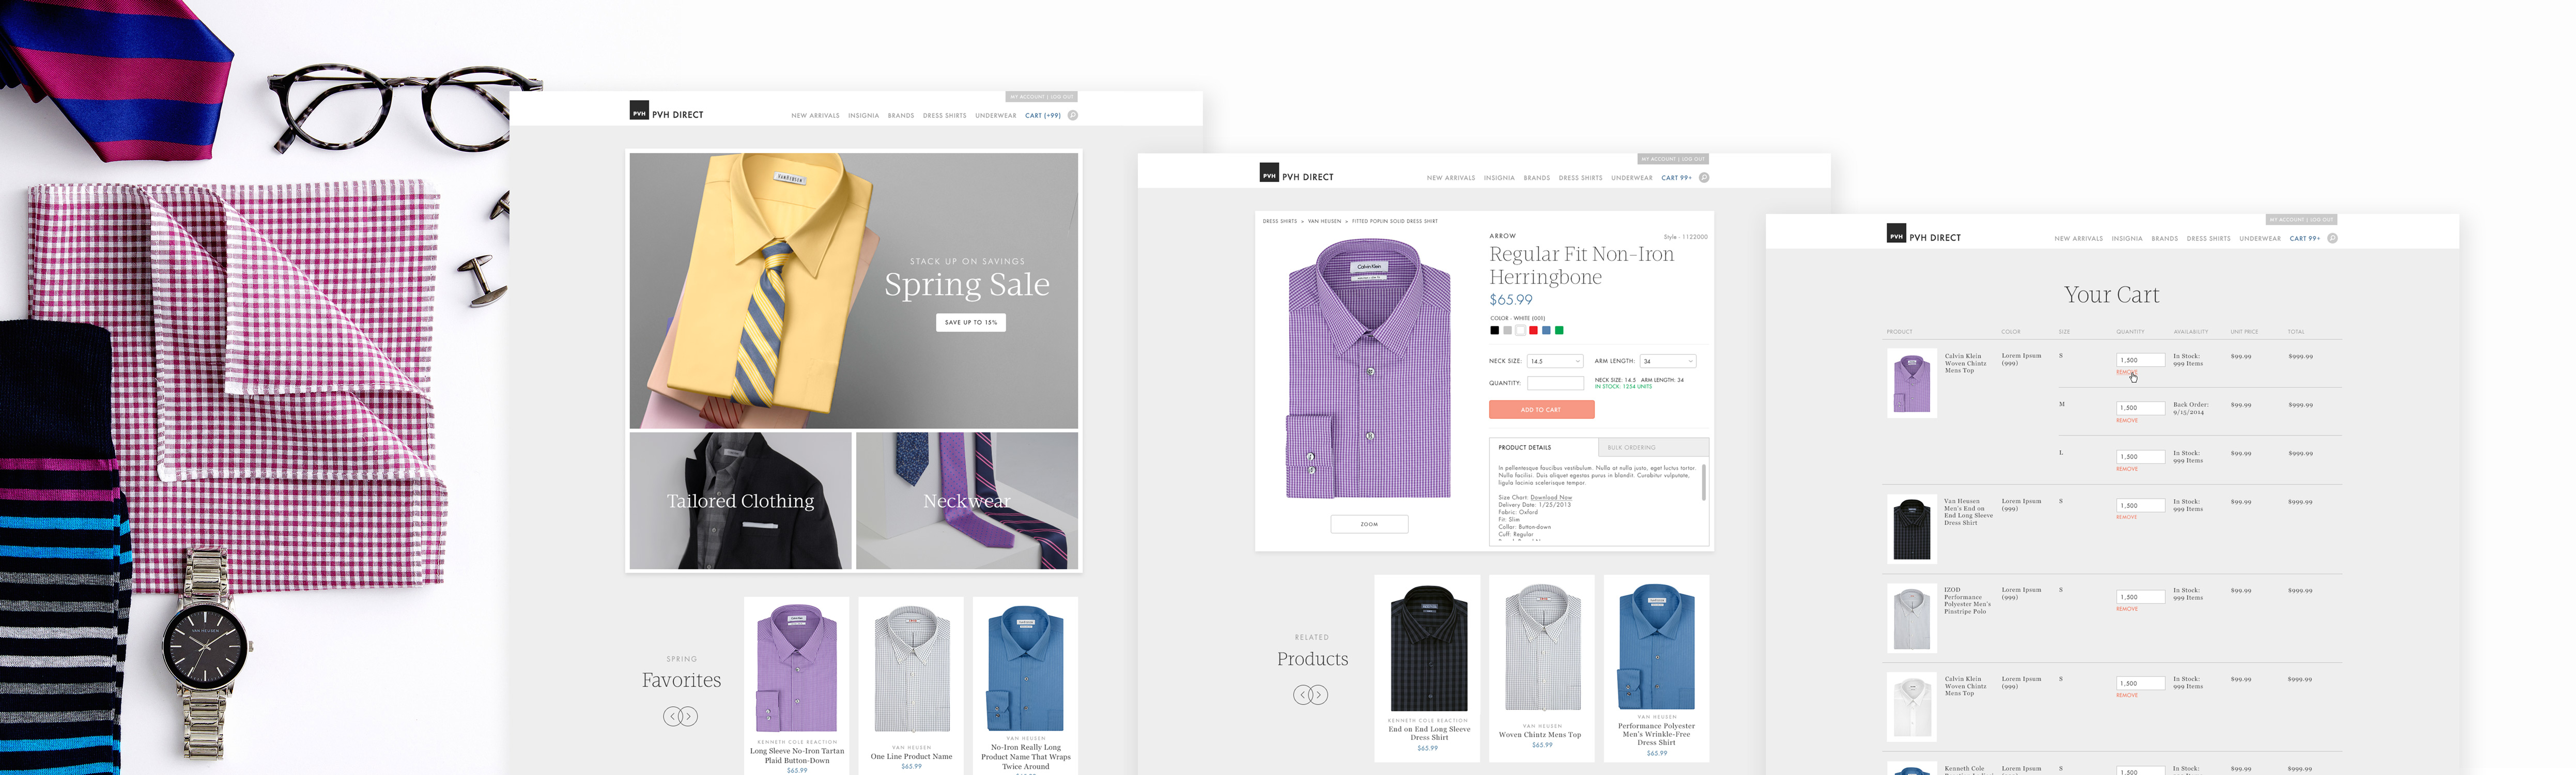Go to previous Related Products item

pos(1303,694)
